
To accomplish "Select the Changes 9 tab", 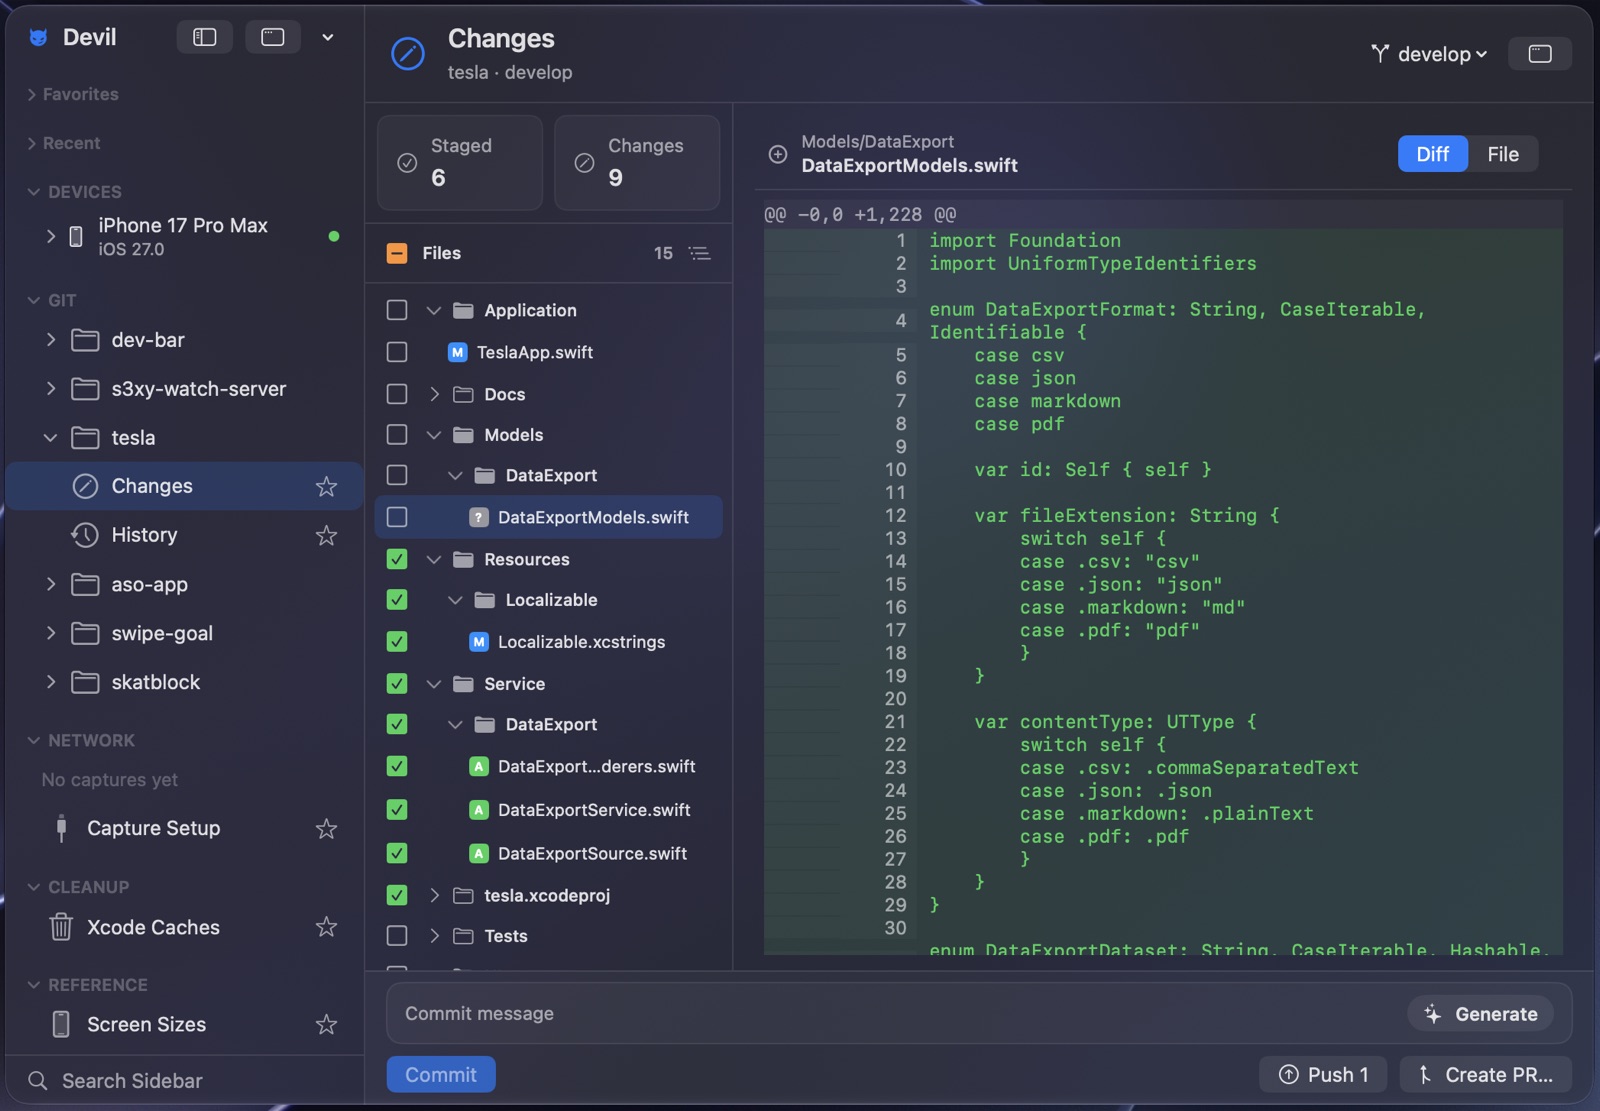I will coord(637,162).
